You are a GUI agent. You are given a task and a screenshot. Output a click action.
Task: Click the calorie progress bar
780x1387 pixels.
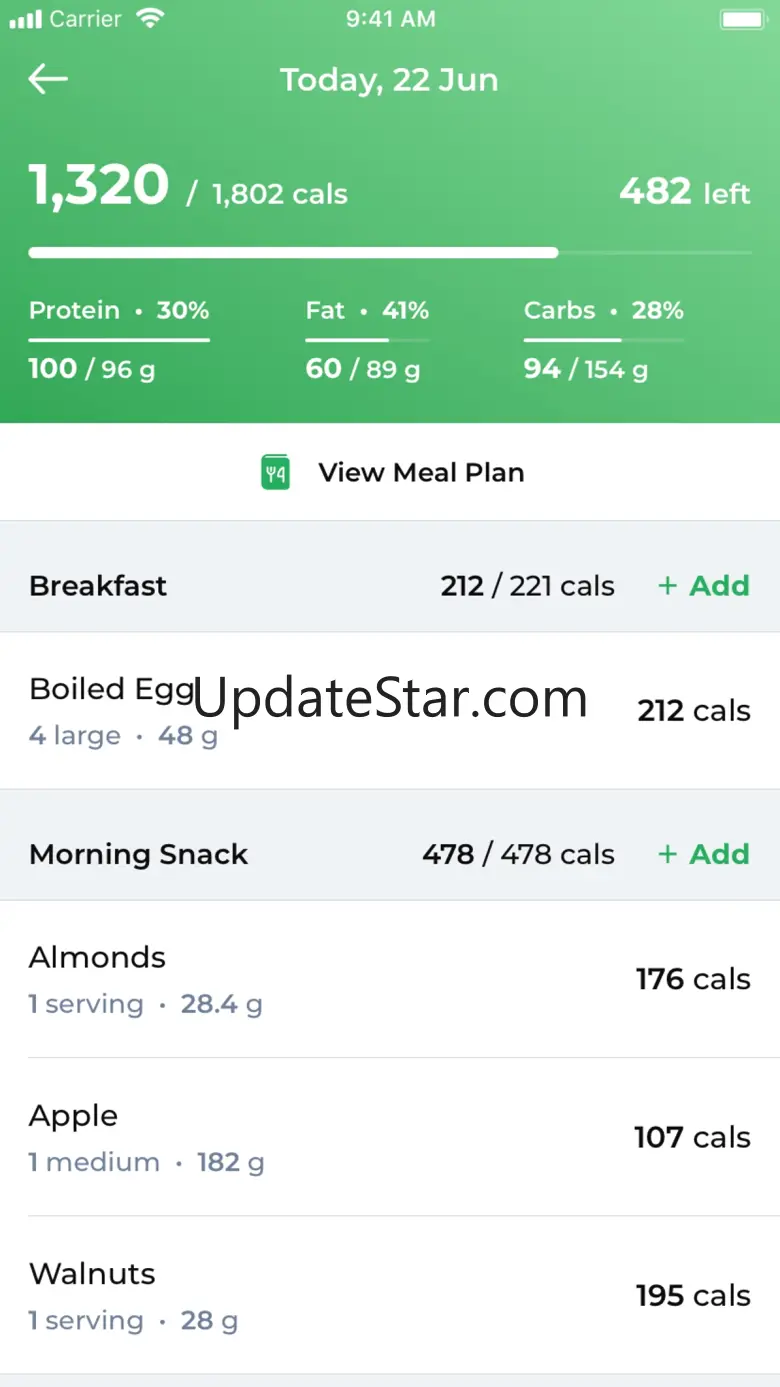pos(390,253)
